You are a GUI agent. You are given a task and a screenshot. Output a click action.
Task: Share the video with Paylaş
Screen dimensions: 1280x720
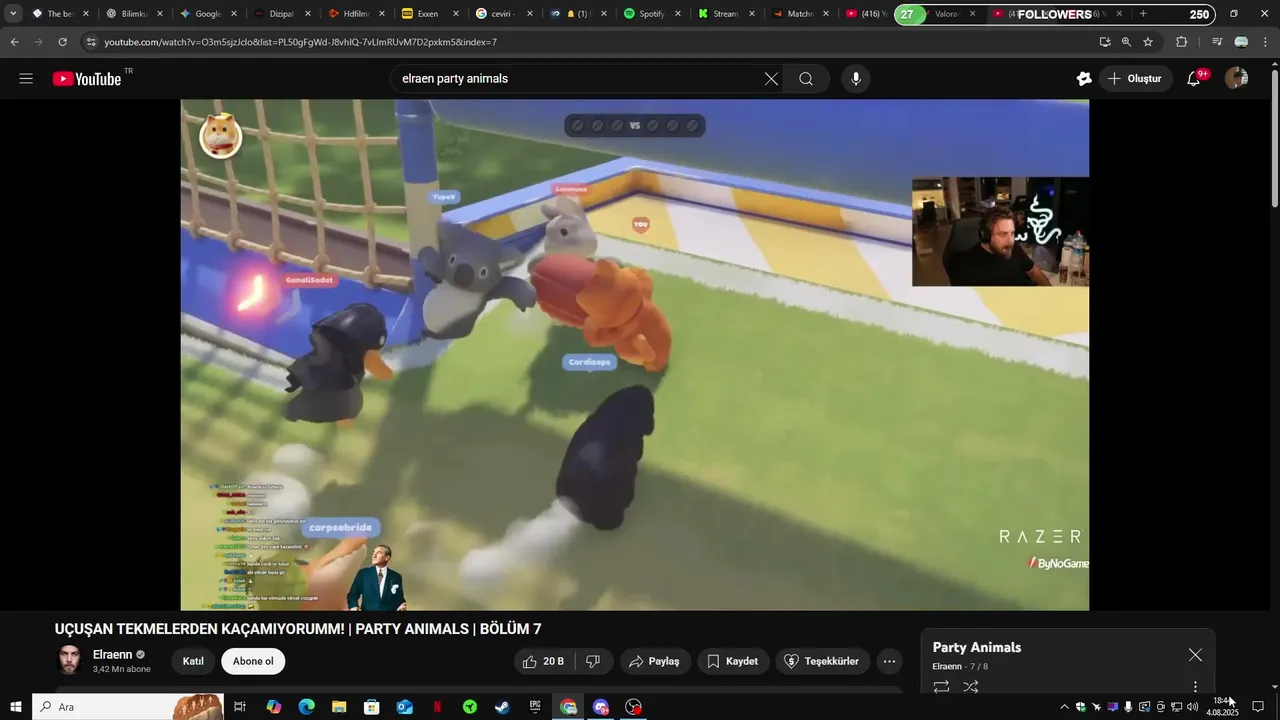pyautogui.click(x=654, y=661)
